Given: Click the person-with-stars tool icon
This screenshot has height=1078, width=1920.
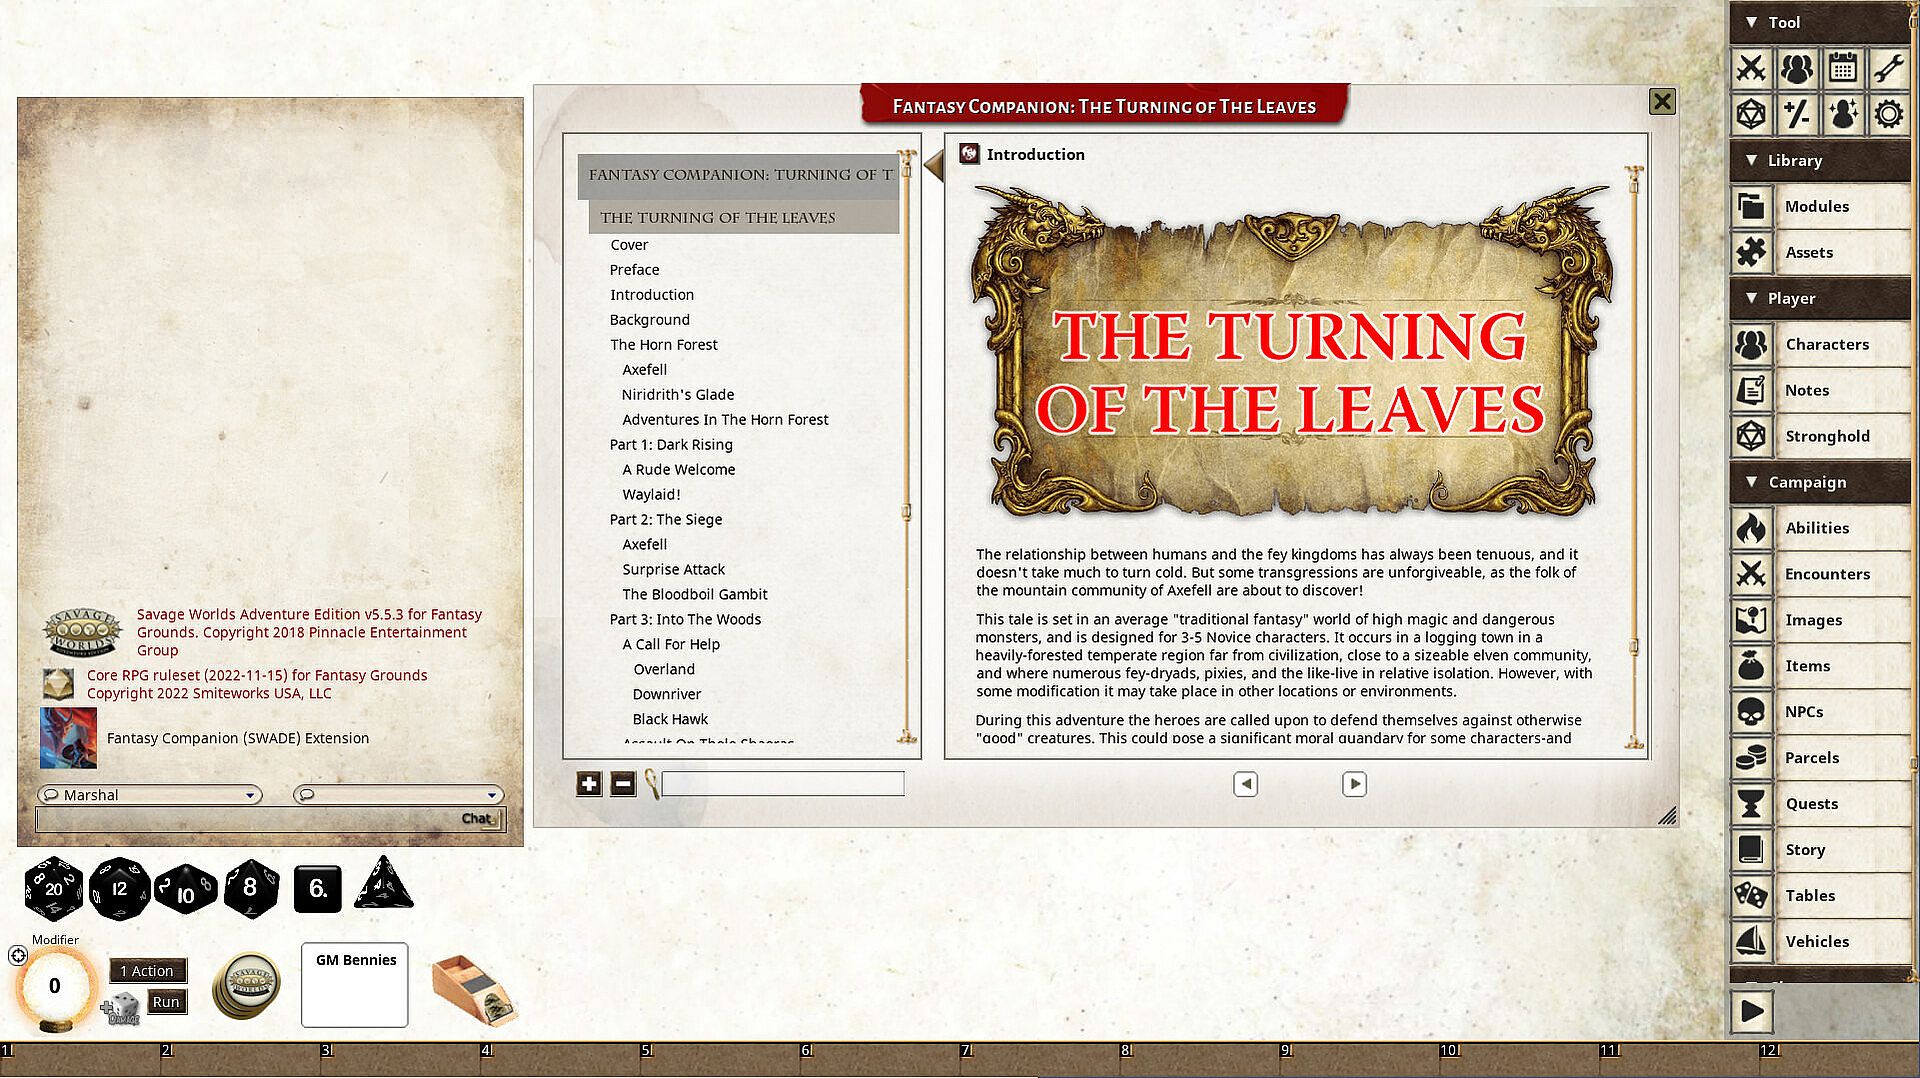Looking at the screenshot, I should (1843, 114).
